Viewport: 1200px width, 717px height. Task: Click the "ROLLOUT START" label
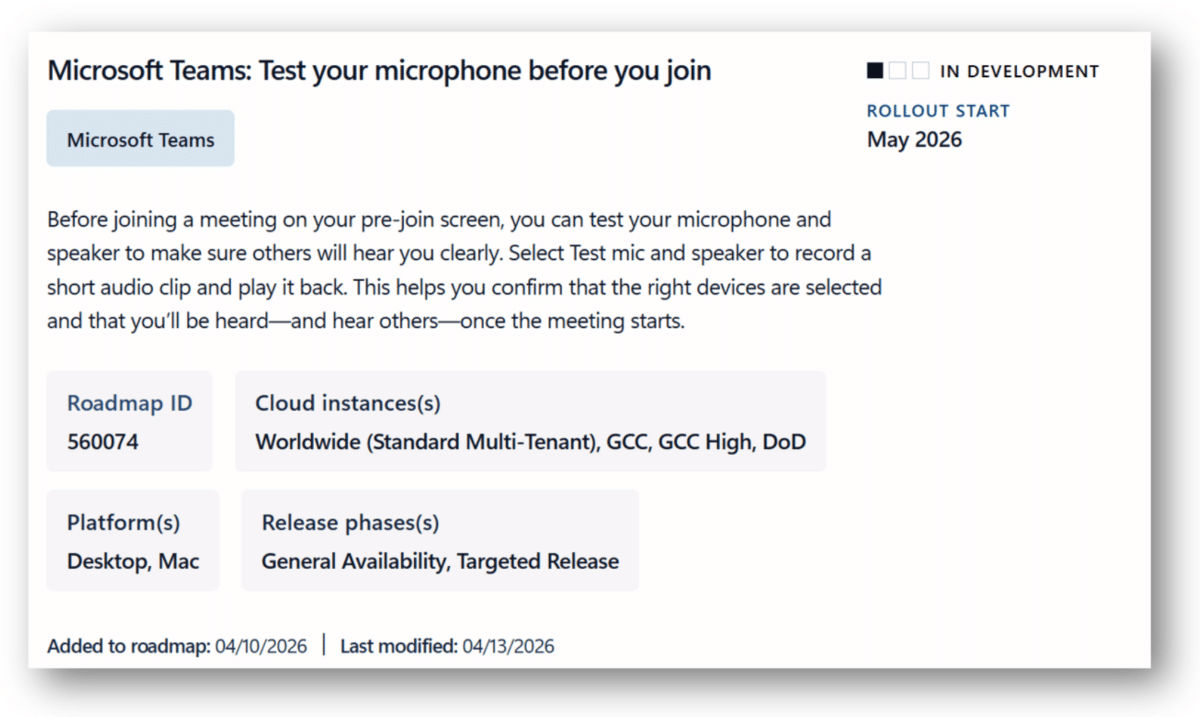tap(938, 111)
